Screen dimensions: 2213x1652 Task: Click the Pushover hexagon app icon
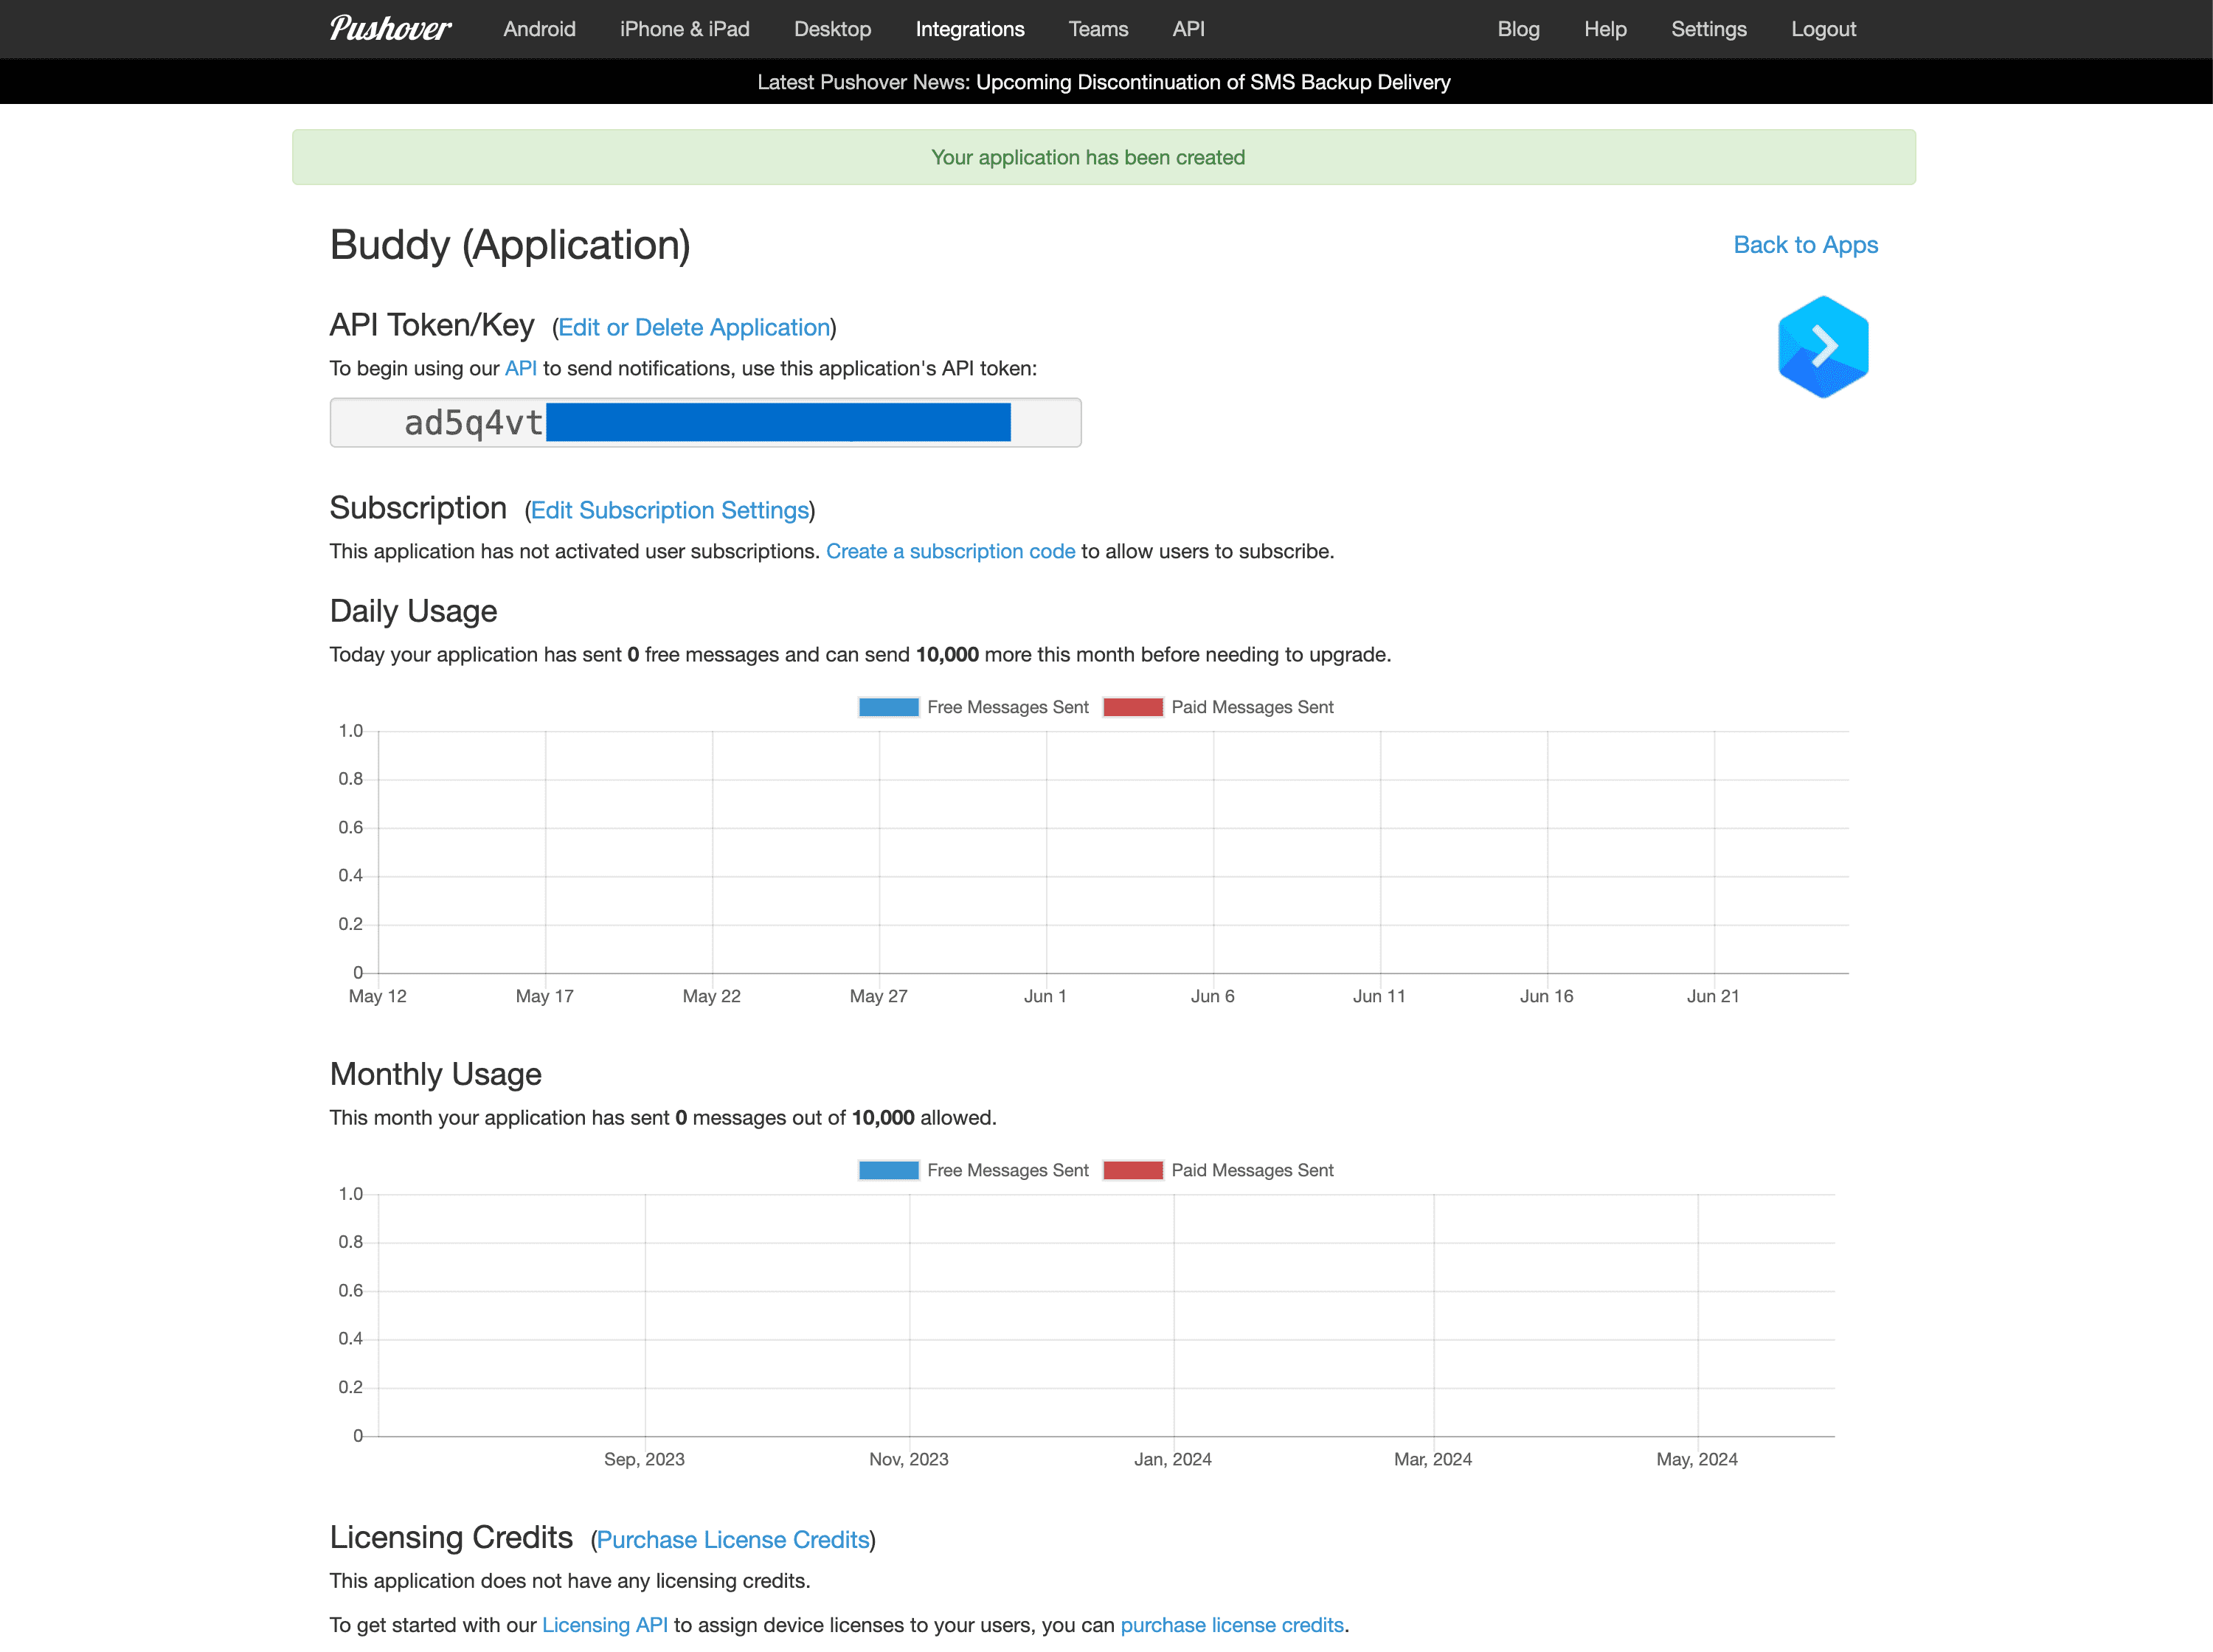coord(1823,347)
